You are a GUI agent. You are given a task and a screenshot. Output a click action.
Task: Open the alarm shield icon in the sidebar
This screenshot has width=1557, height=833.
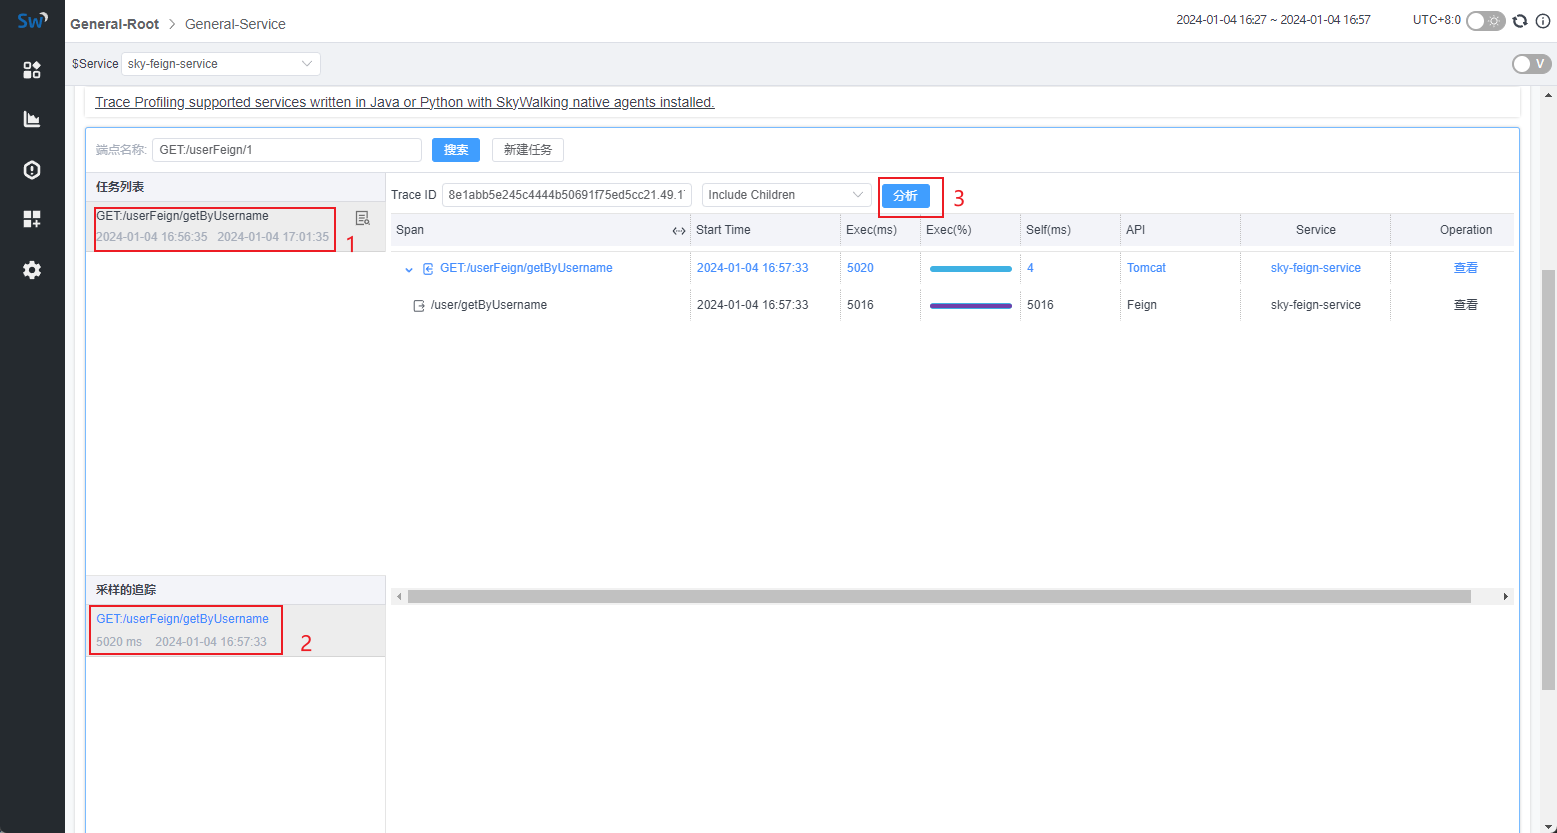pyautogui.click(x=32, y=170)
